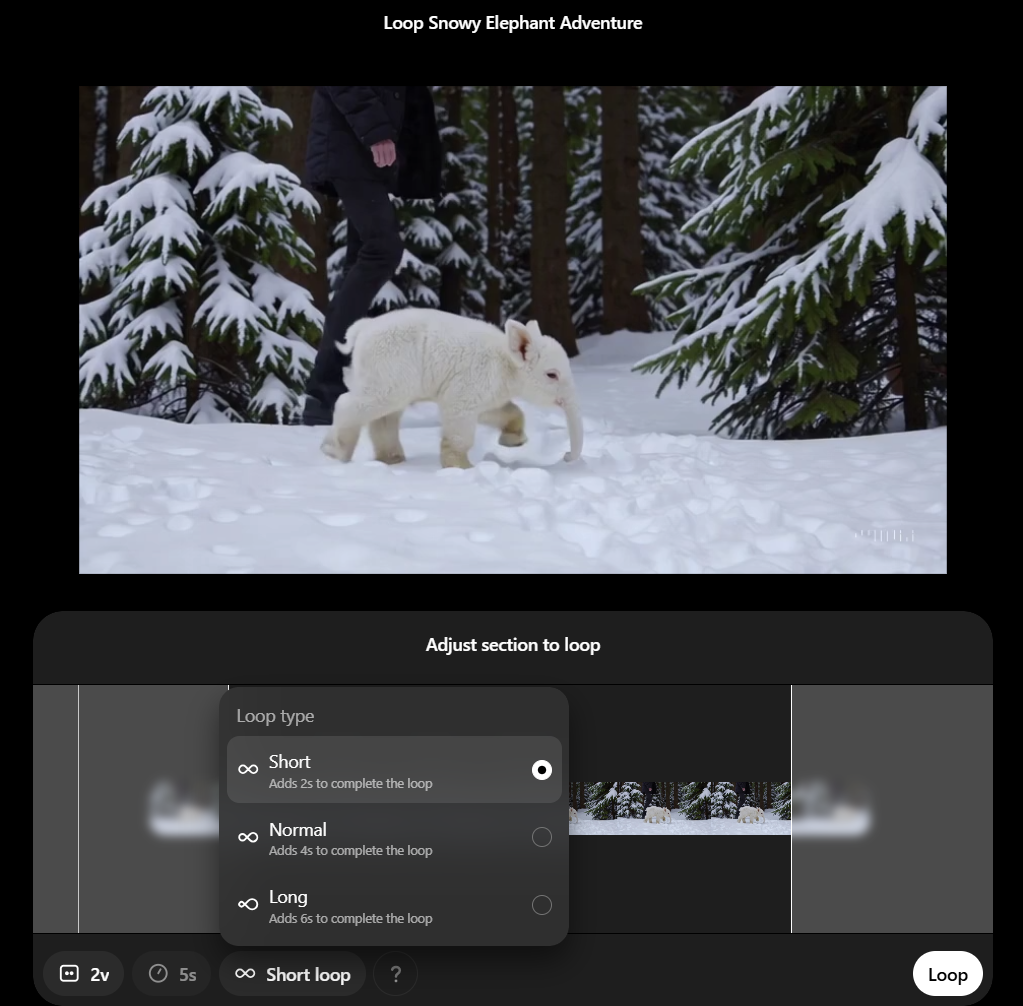Click the infinity icon in Short loop button
The image size is (1023, 1006).
click(245, 973)
